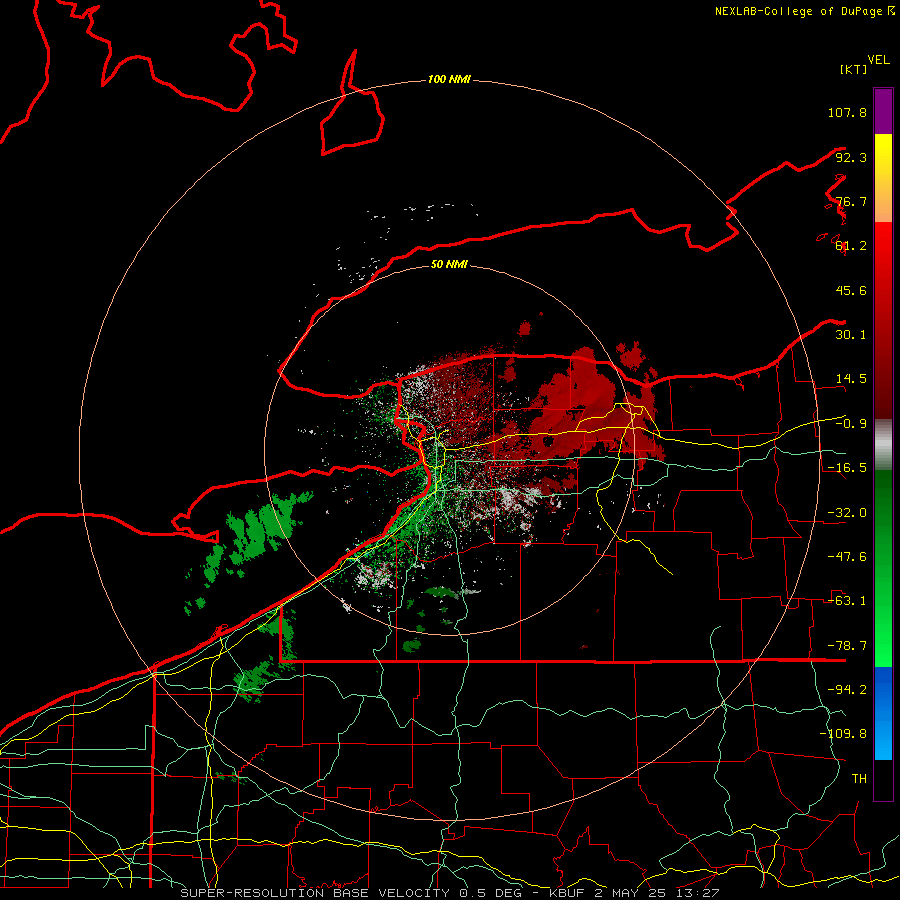
Task: Select the 45.6 velocity scale value
Action: 851,290
